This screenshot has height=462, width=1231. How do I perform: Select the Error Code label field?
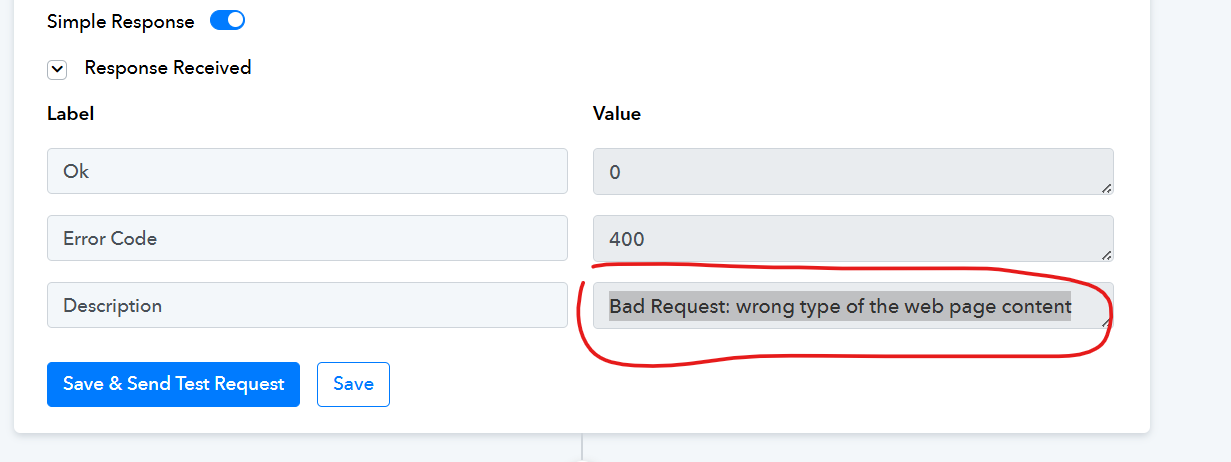point(307,238)
